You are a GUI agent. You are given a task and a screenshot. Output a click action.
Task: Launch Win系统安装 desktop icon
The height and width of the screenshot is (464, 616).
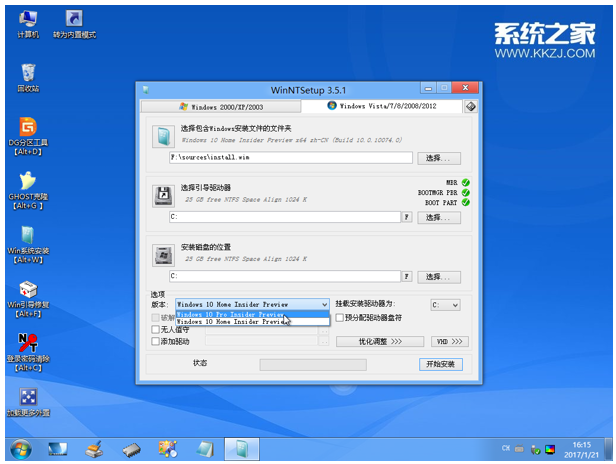click(28, 244)
